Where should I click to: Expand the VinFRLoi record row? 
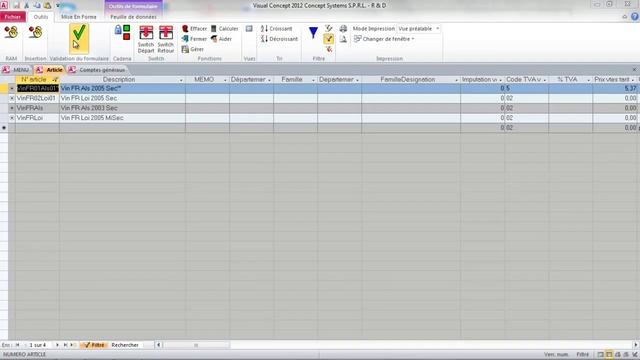(12, 118)
